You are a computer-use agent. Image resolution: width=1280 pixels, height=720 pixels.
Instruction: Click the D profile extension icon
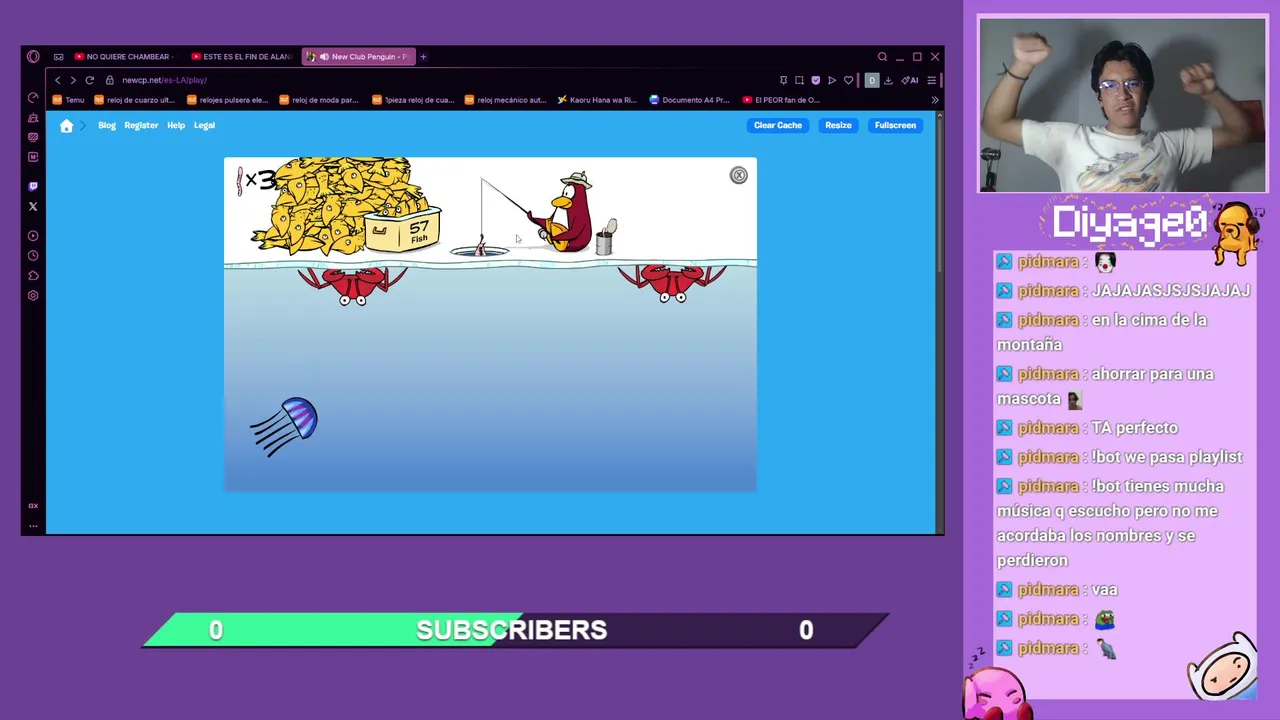[872, 80]
